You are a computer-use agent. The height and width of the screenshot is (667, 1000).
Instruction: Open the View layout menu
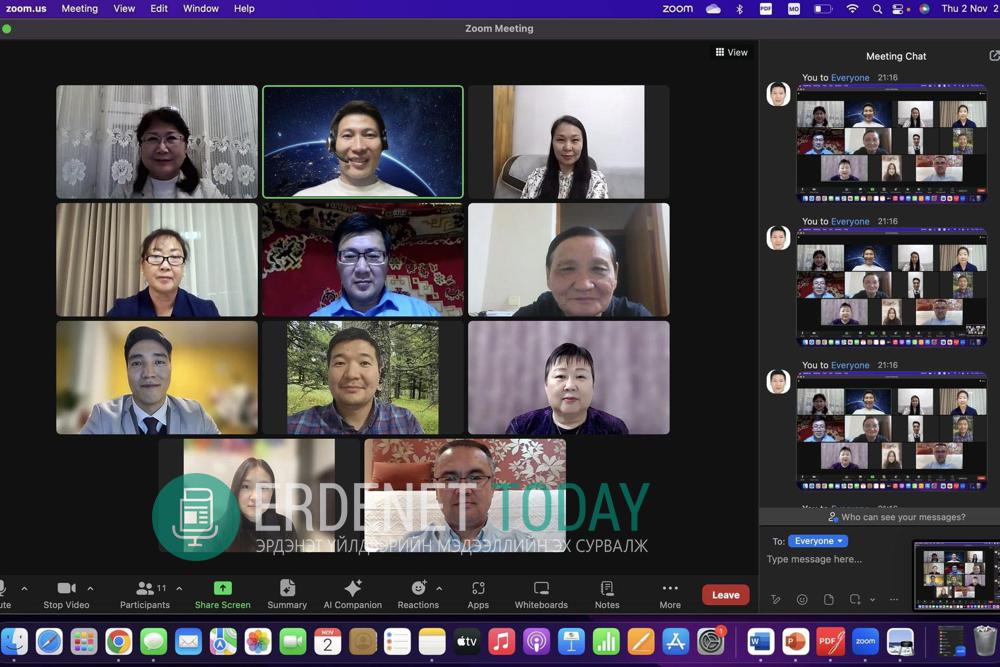point(732,52)
